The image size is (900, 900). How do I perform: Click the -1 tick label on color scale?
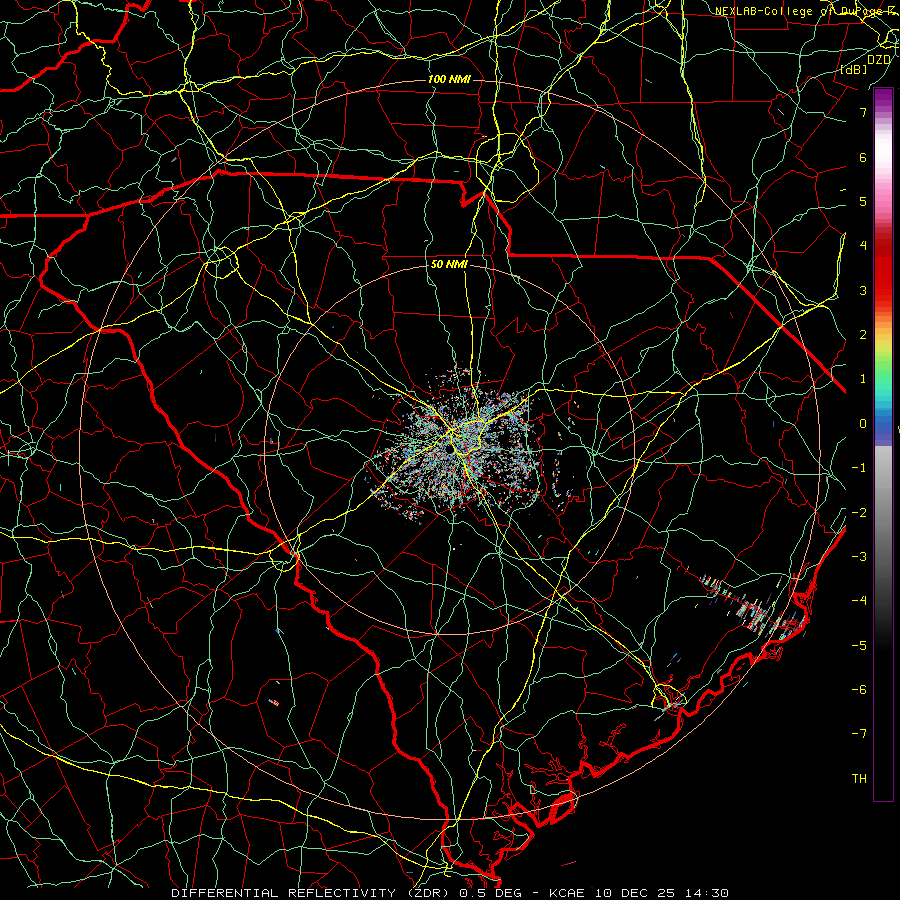[x=859, y=468]
